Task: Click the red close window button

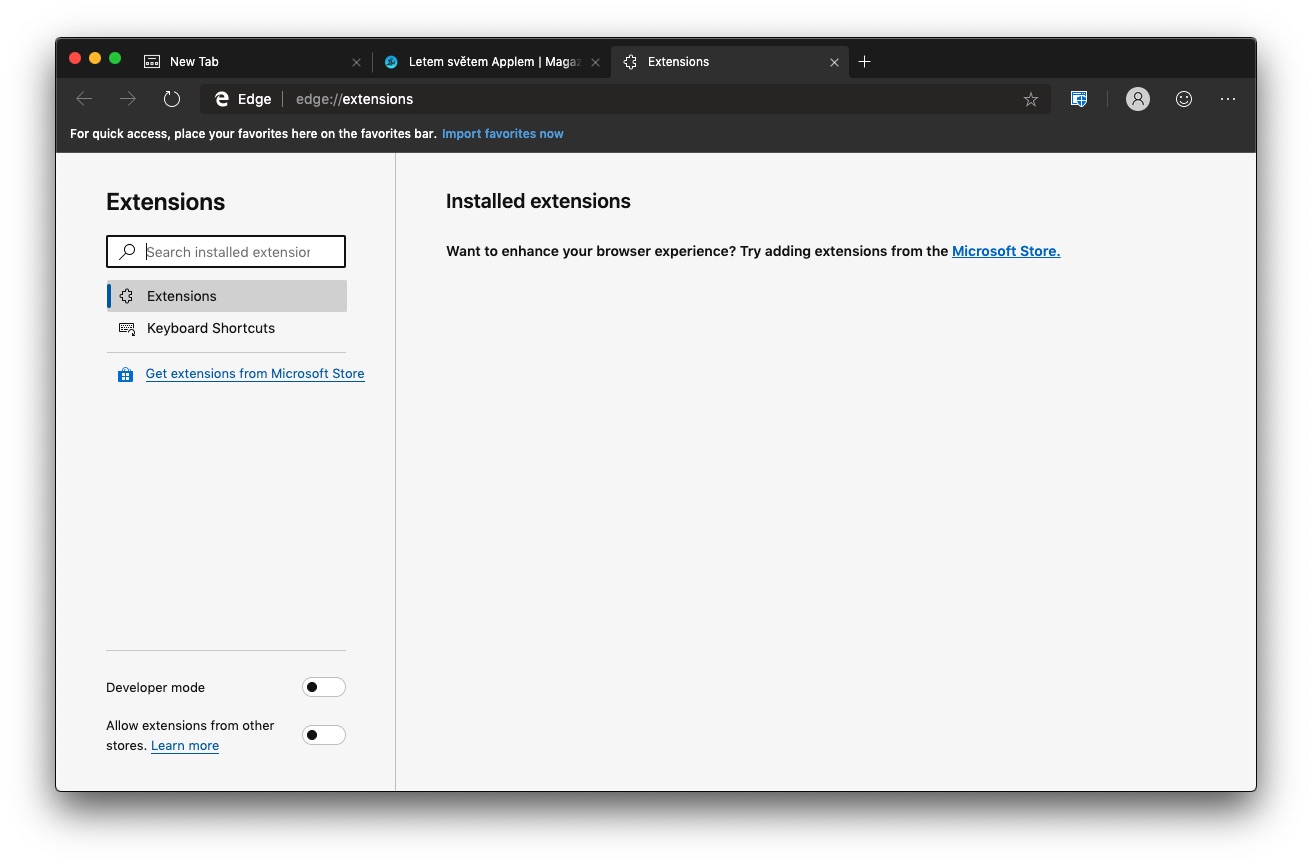Action: (75, 58)
